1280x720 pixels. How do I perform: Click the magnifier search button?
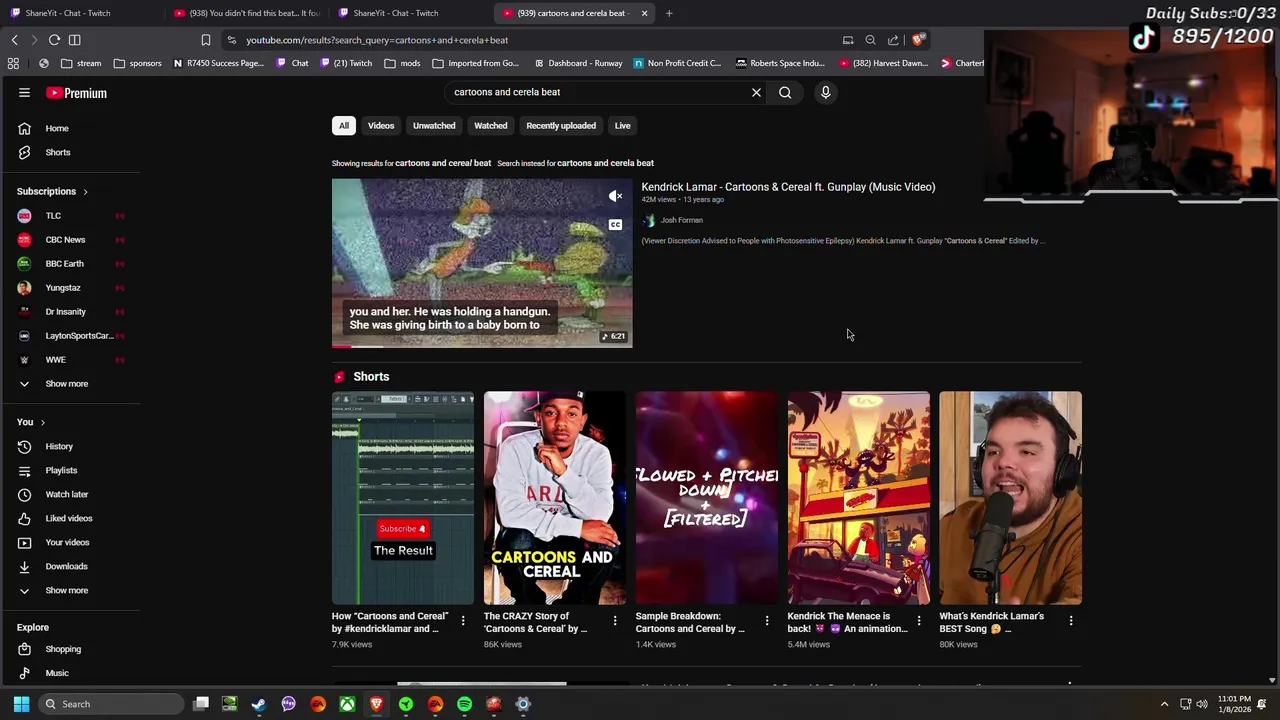point(785,92)
